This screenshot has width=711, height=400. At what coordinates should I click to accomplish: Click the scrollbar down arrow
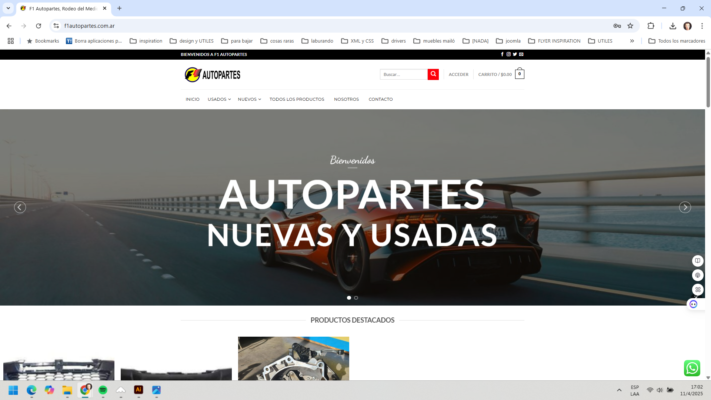708,377
